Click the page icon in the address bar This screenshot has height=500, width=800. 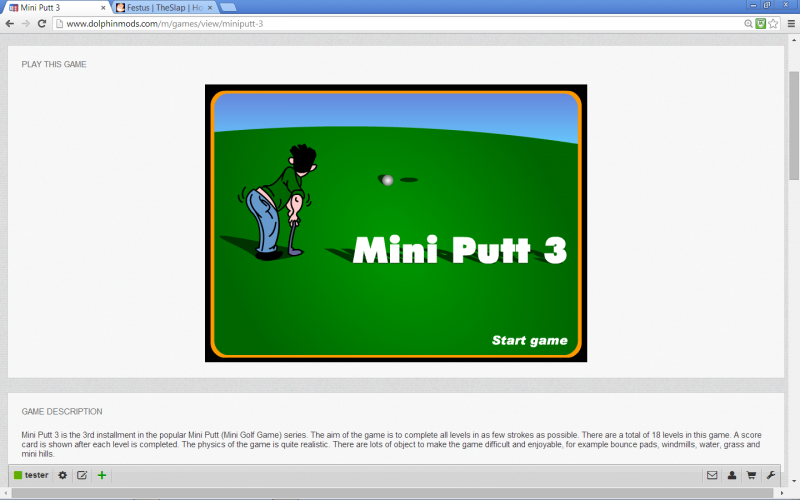tap(59, 23)
